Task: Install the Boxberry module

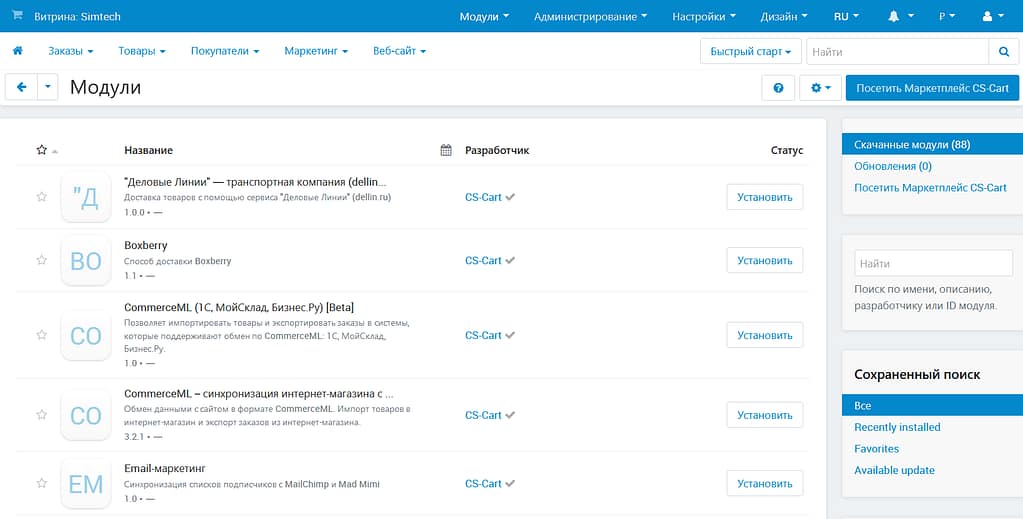Action: point(764,260)
